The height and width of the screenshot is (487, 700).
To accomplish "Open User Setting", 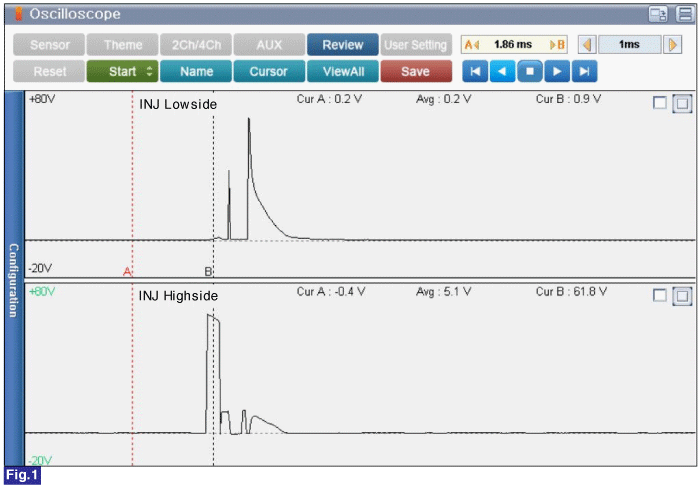I will pos(416,45).
